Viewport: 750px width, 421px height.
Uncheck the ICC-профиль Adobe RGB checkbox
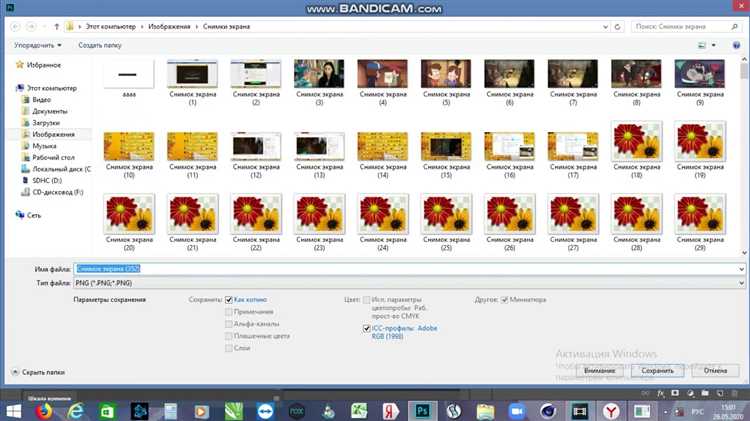tap(366, 328)
